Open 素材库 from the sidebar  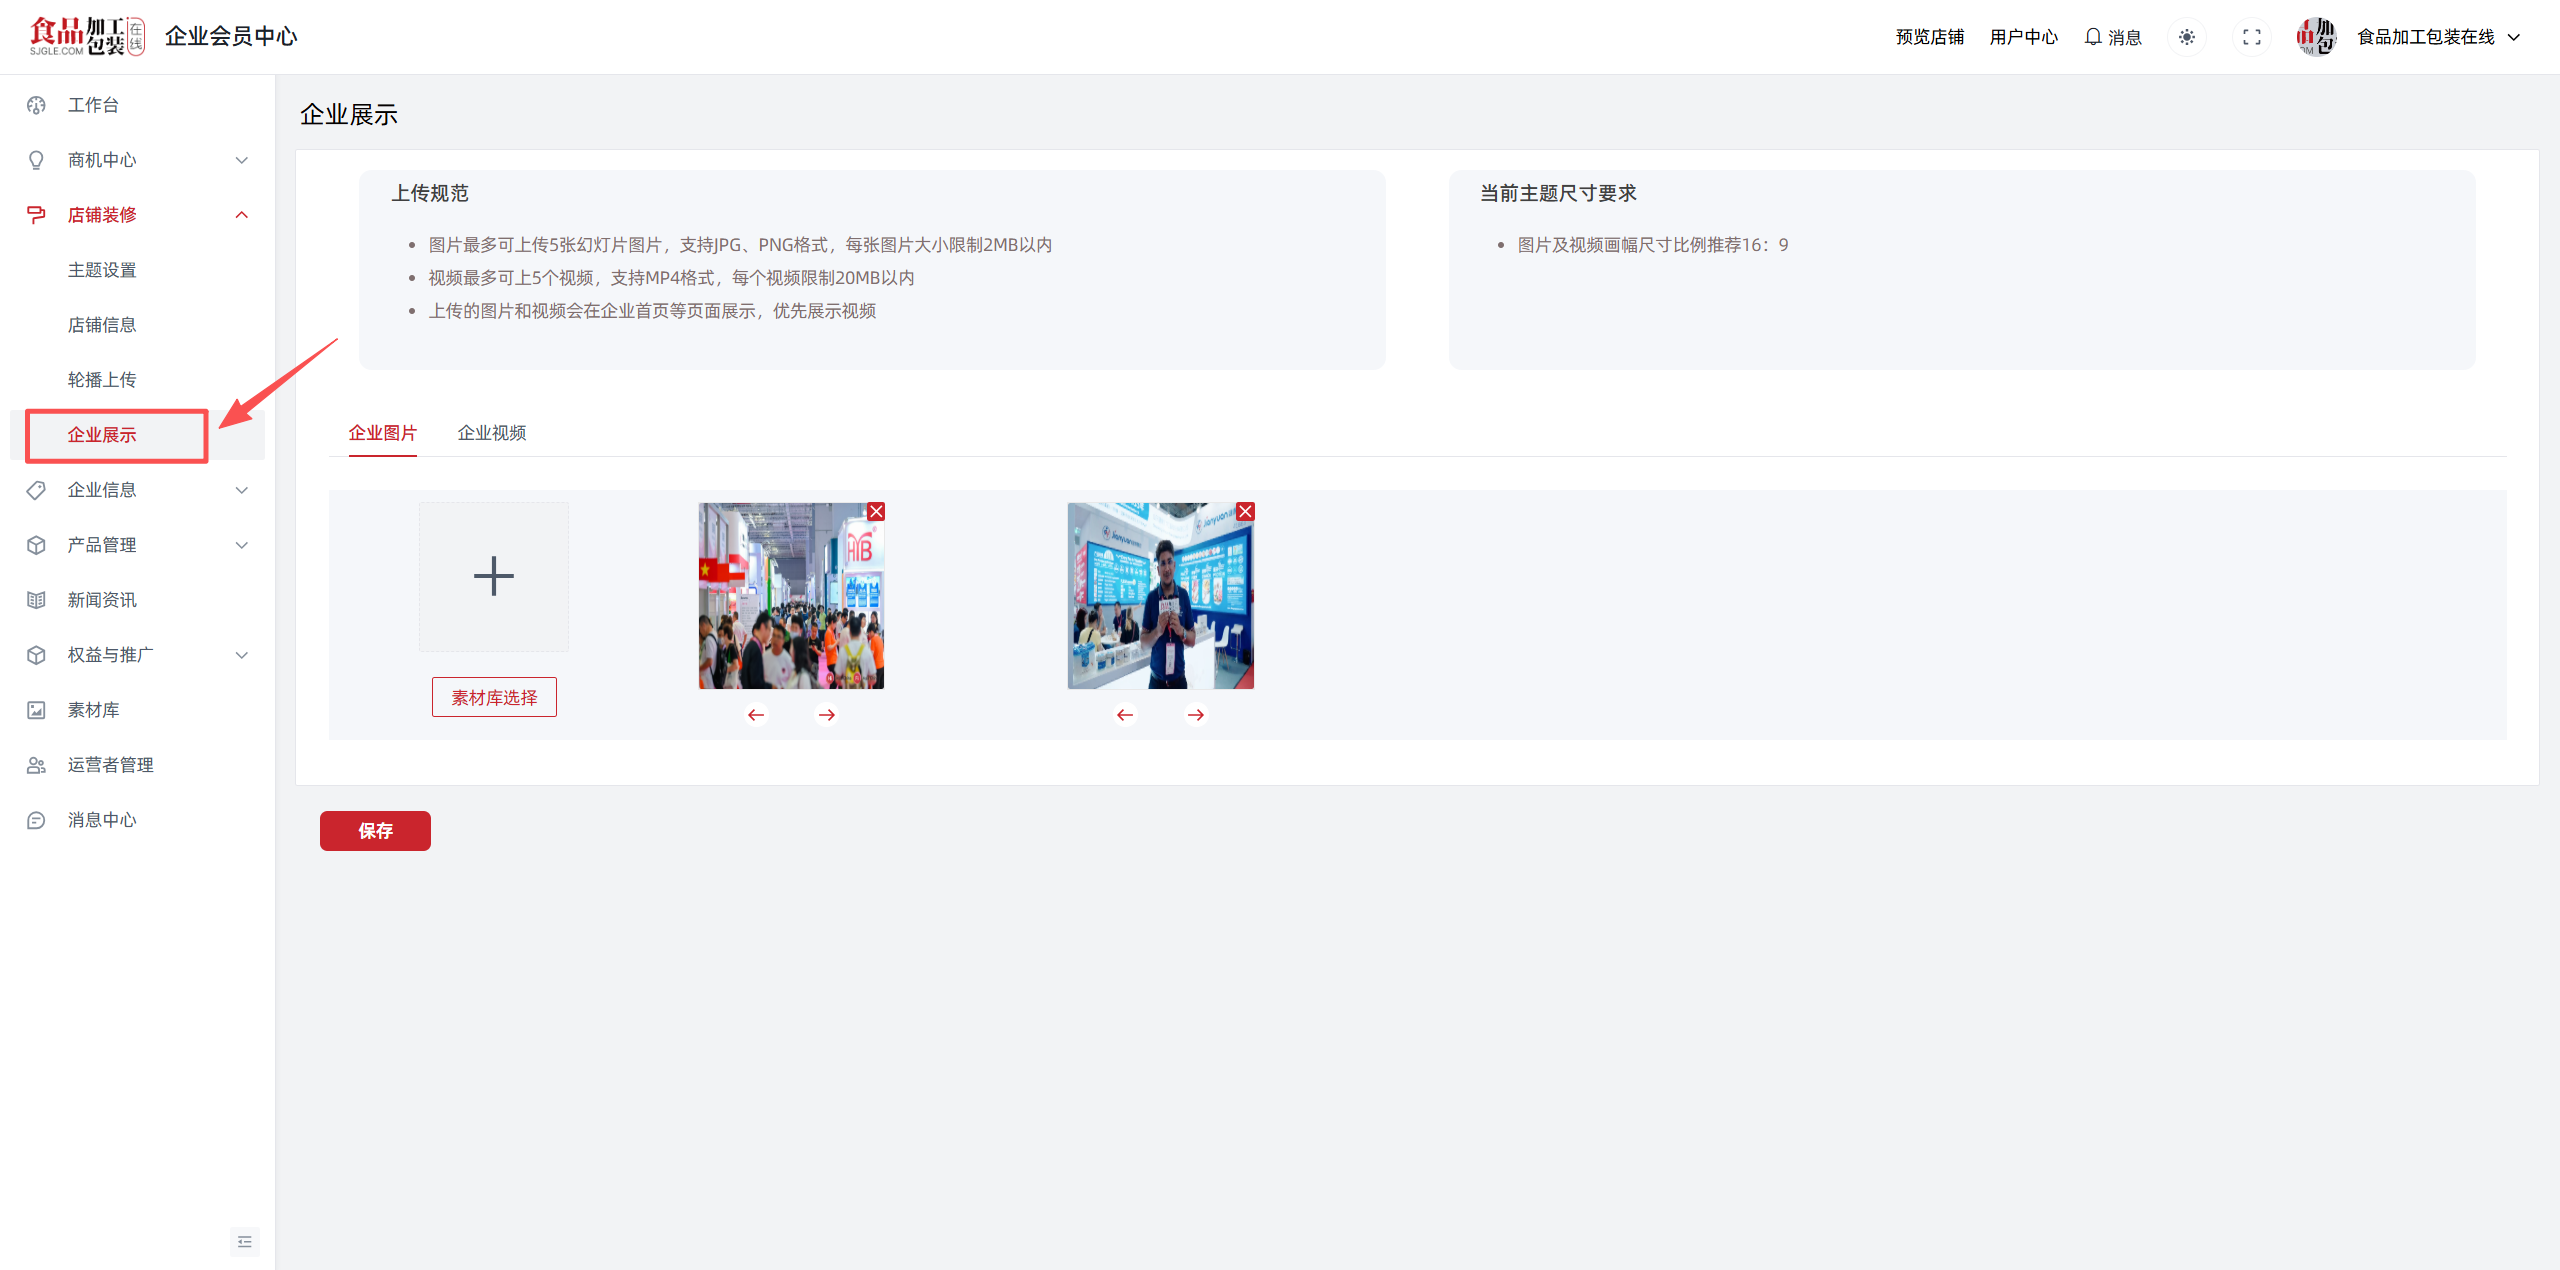[x=94, y=710]
